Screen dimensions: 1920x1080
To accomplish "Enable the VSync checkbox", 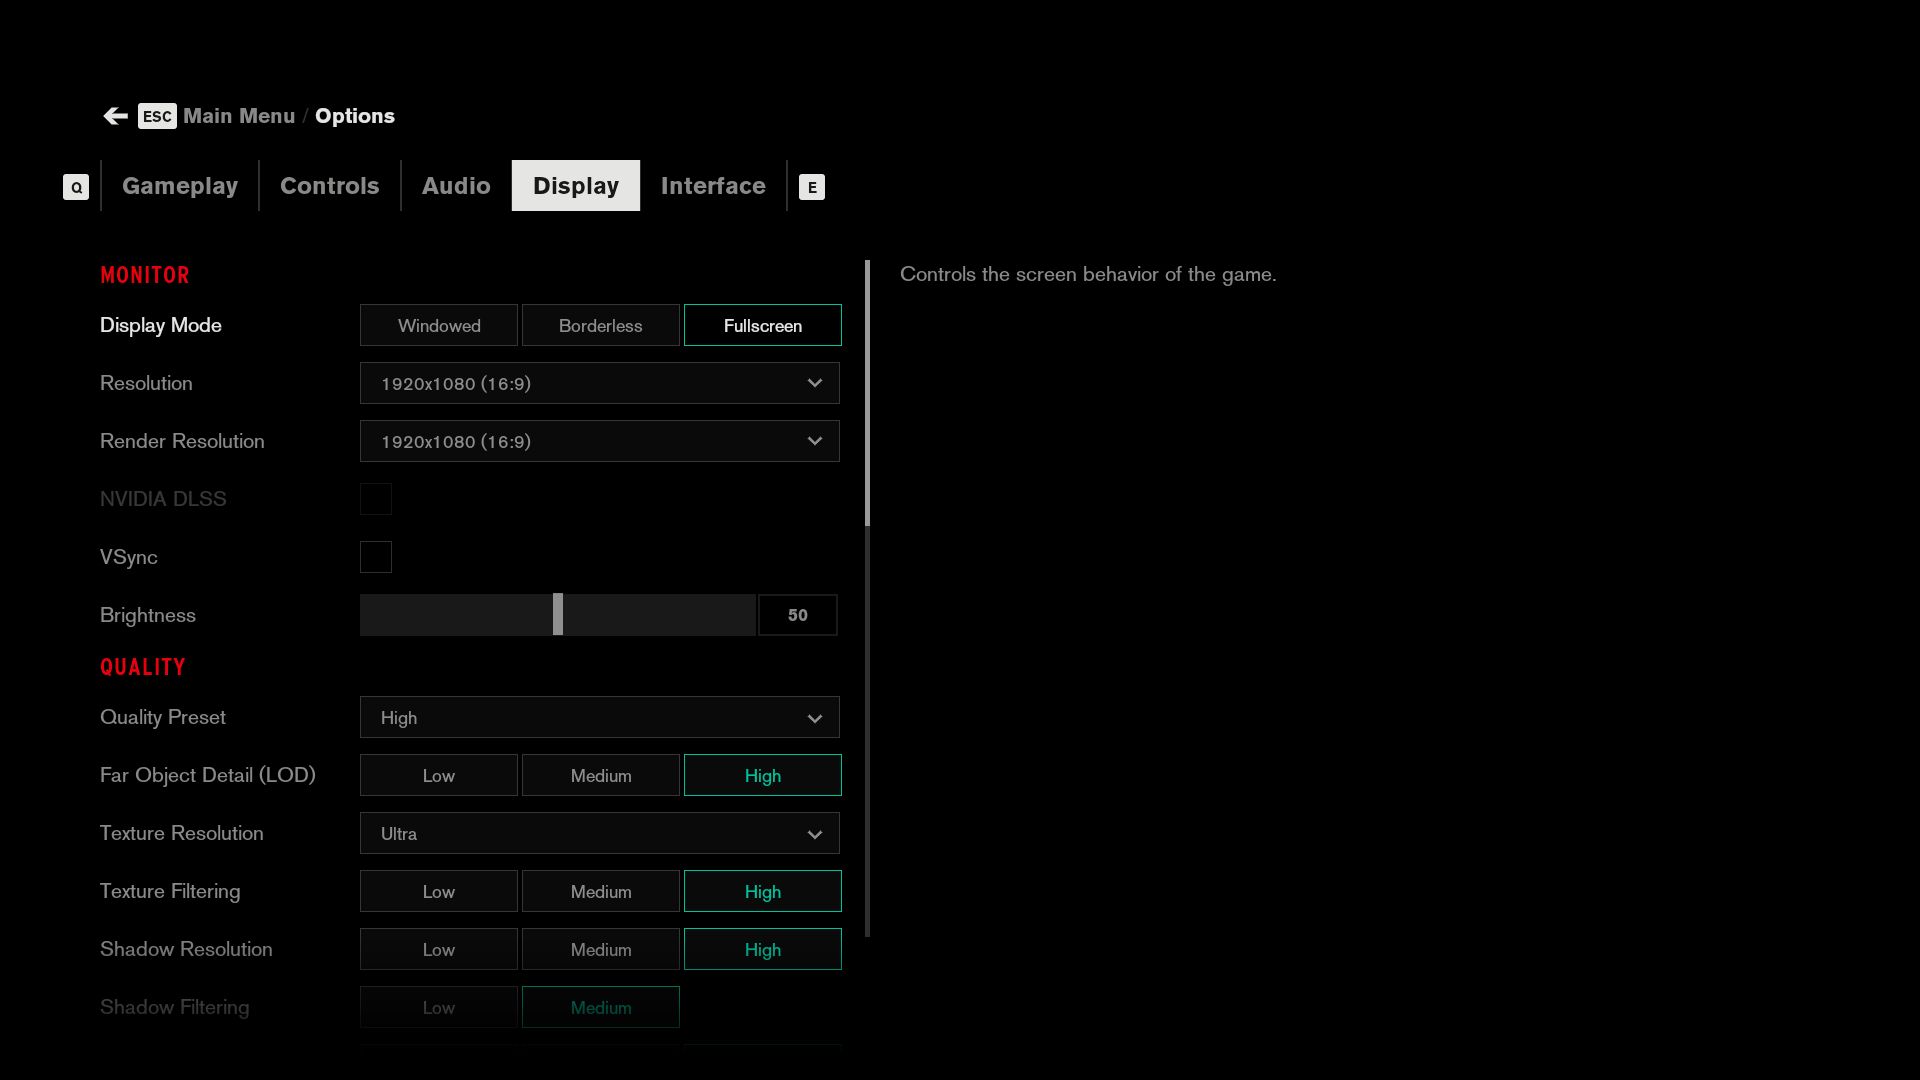I will (376, 557).
